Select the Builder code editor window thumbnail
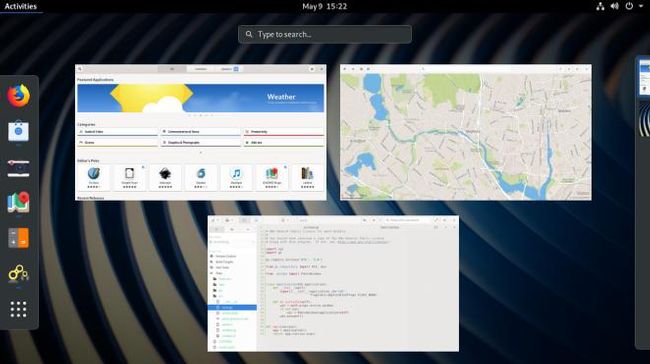This screenshot has width=650, height=364. coord(333,284)
